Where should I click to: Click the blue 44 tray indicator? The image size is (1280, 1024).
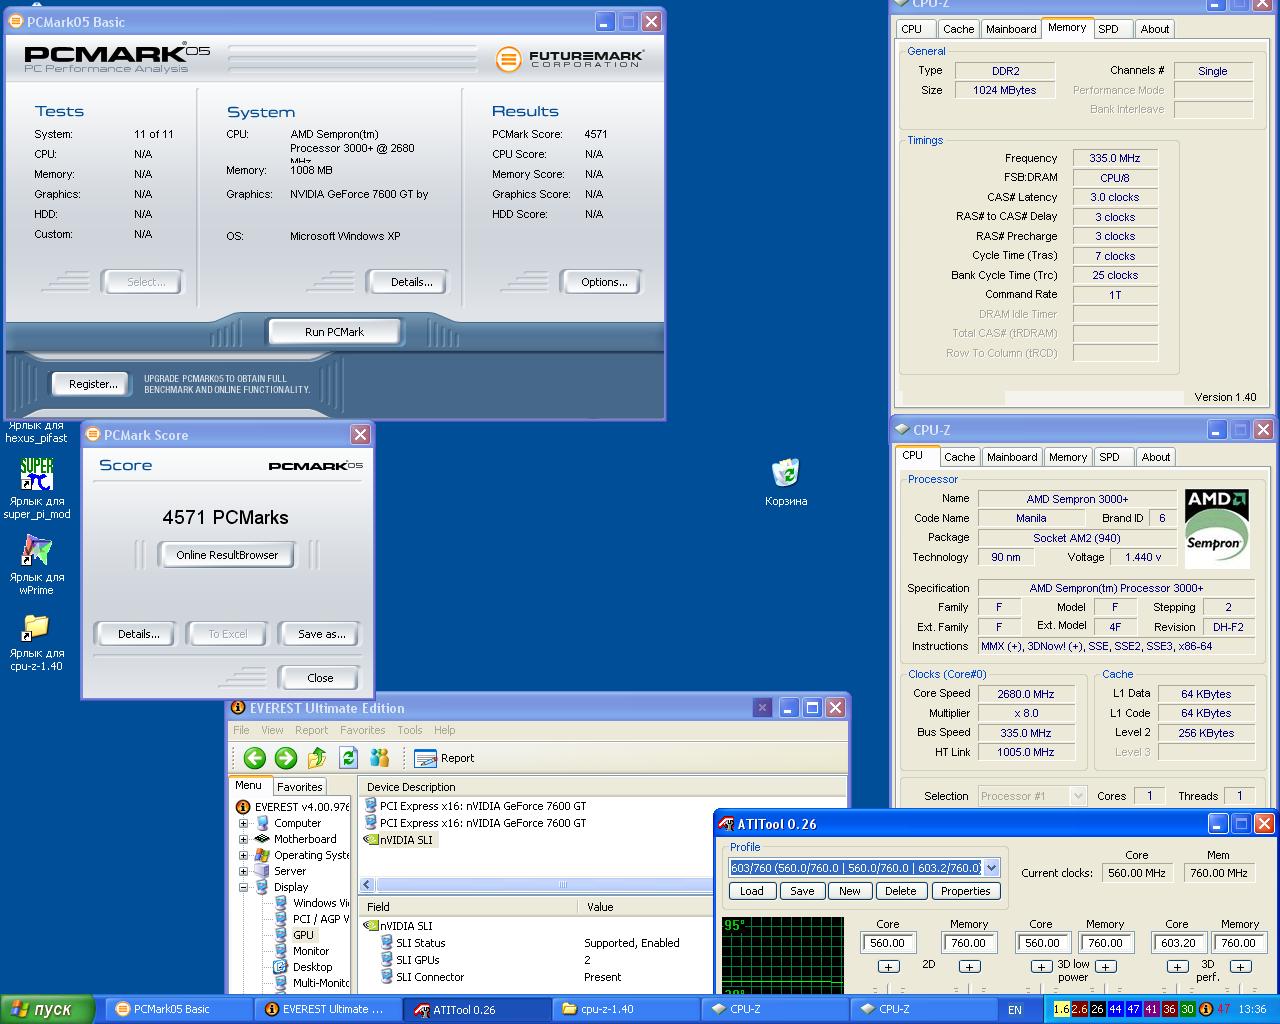point(1115,1009)
